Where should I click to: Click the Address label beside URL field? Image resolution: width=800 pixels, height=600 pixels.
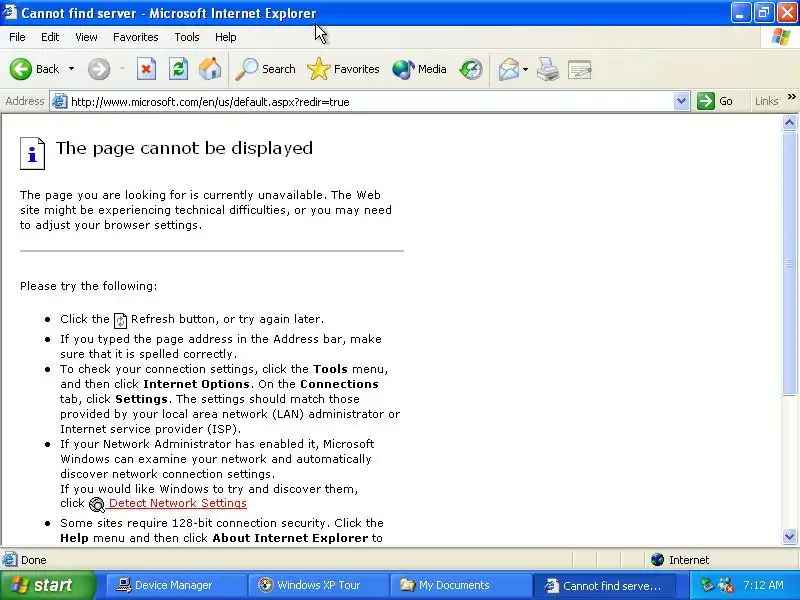tap(24, 101)
